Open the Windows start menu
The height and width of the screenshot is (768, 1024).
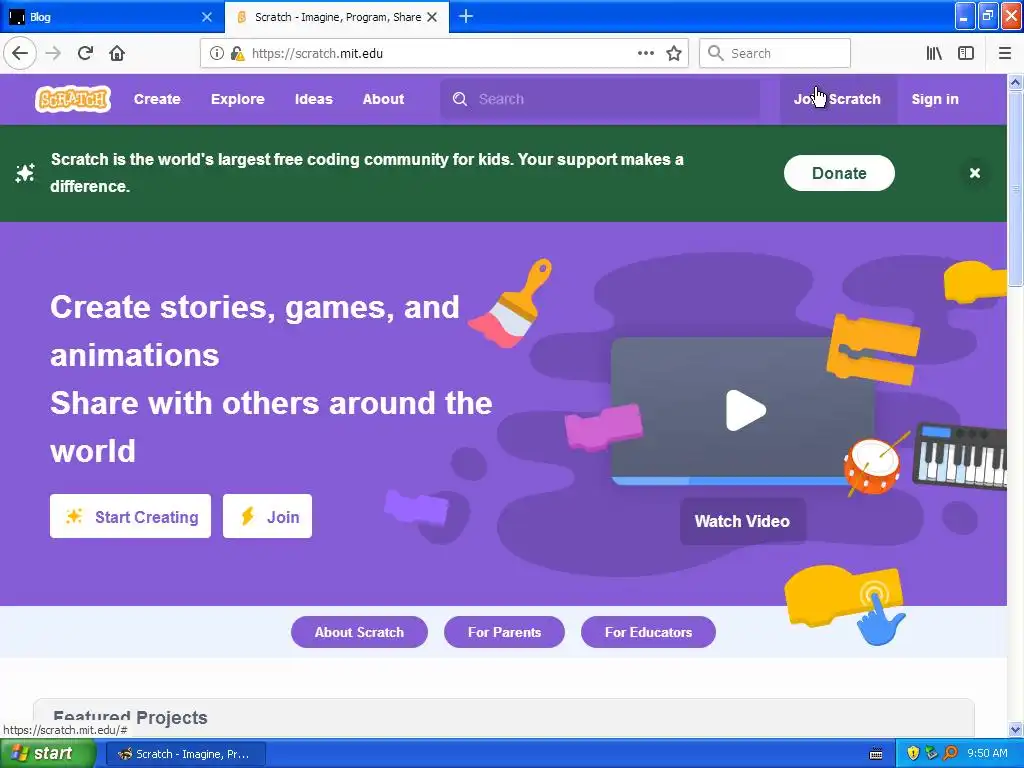[48, 754]
